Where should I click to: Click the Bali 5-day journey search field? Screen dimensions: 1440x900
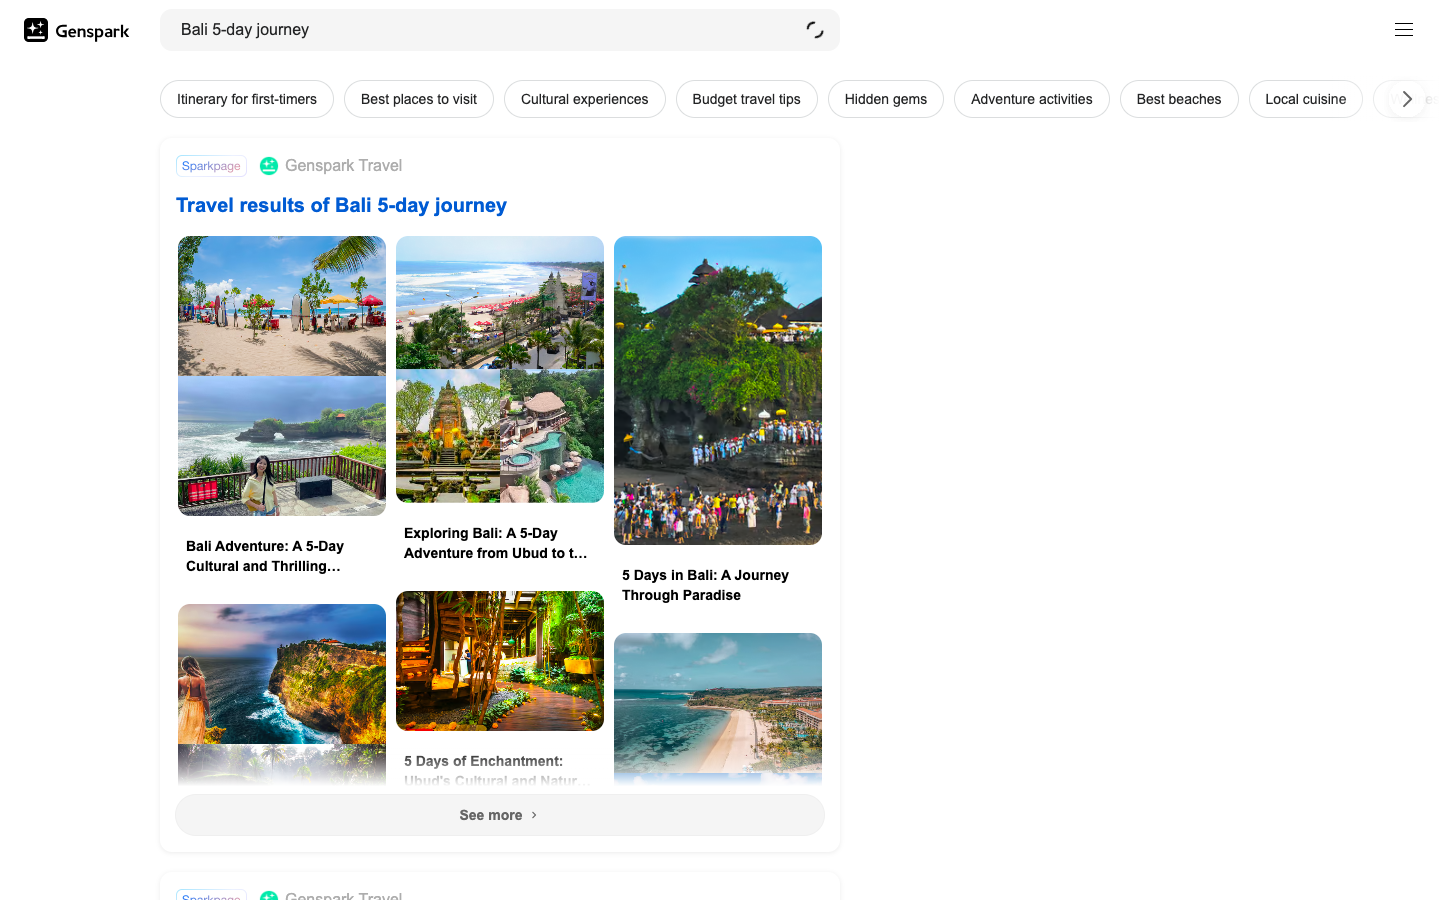click(x=500, y=30)
